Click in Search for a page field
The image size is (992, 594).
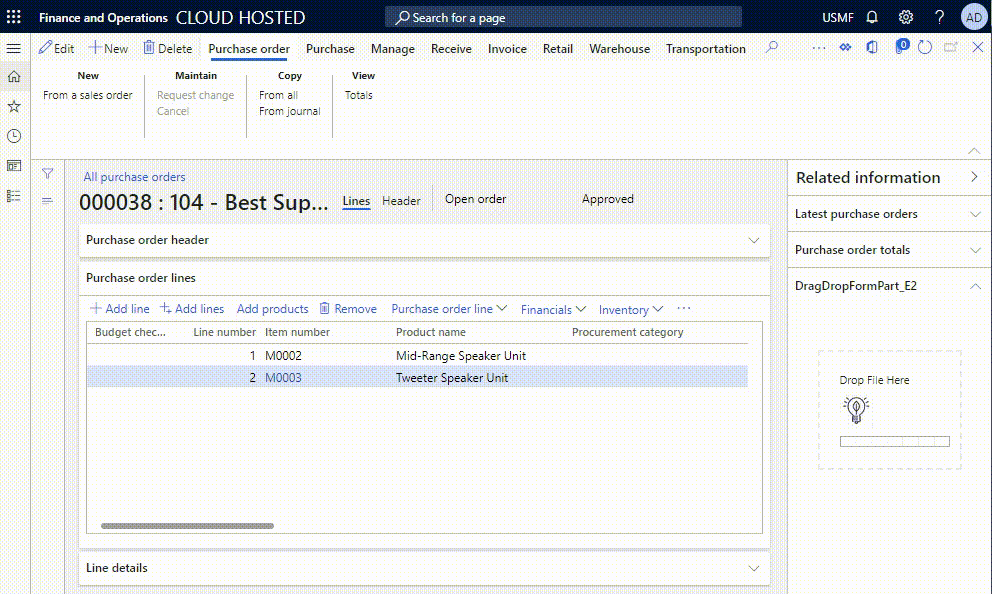563,17
